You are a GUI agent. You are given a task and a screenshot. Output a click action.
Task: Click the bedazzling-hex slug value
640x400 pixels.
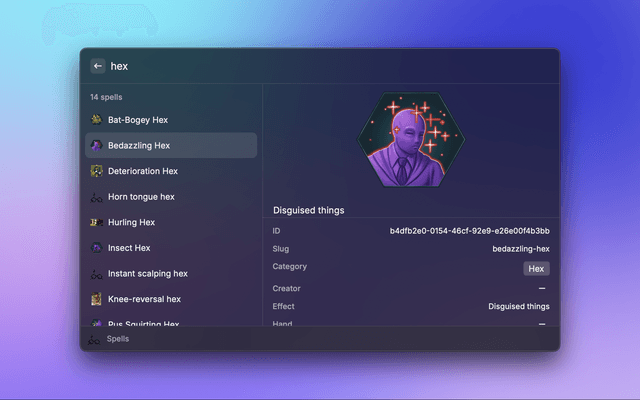click(x=521, y=249)
